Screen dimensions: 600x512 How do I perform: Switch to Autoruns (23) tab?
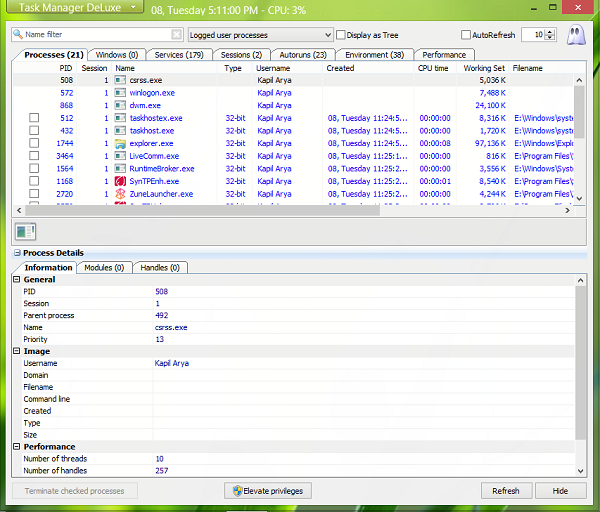(303, 55)
